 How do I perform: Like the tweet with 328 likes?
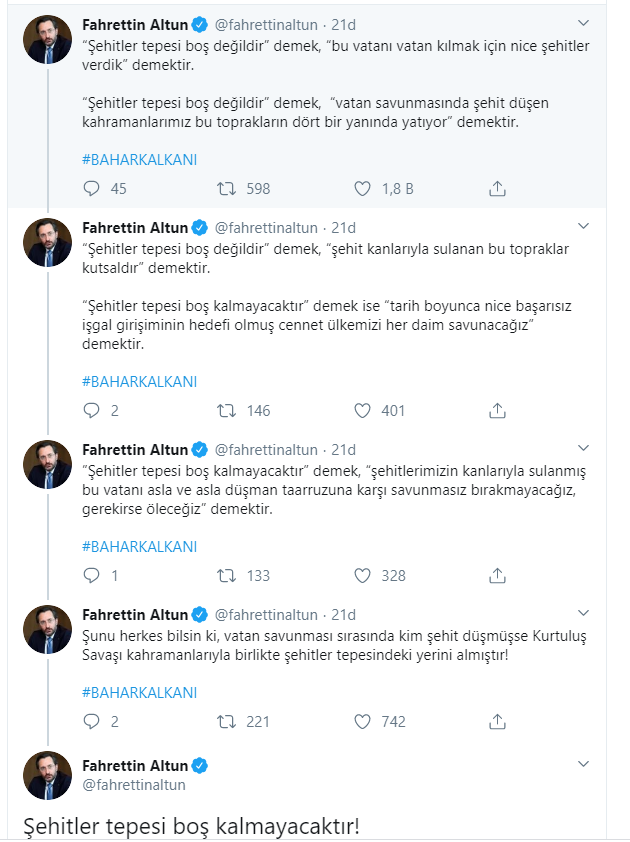click(x=363, y=575)
